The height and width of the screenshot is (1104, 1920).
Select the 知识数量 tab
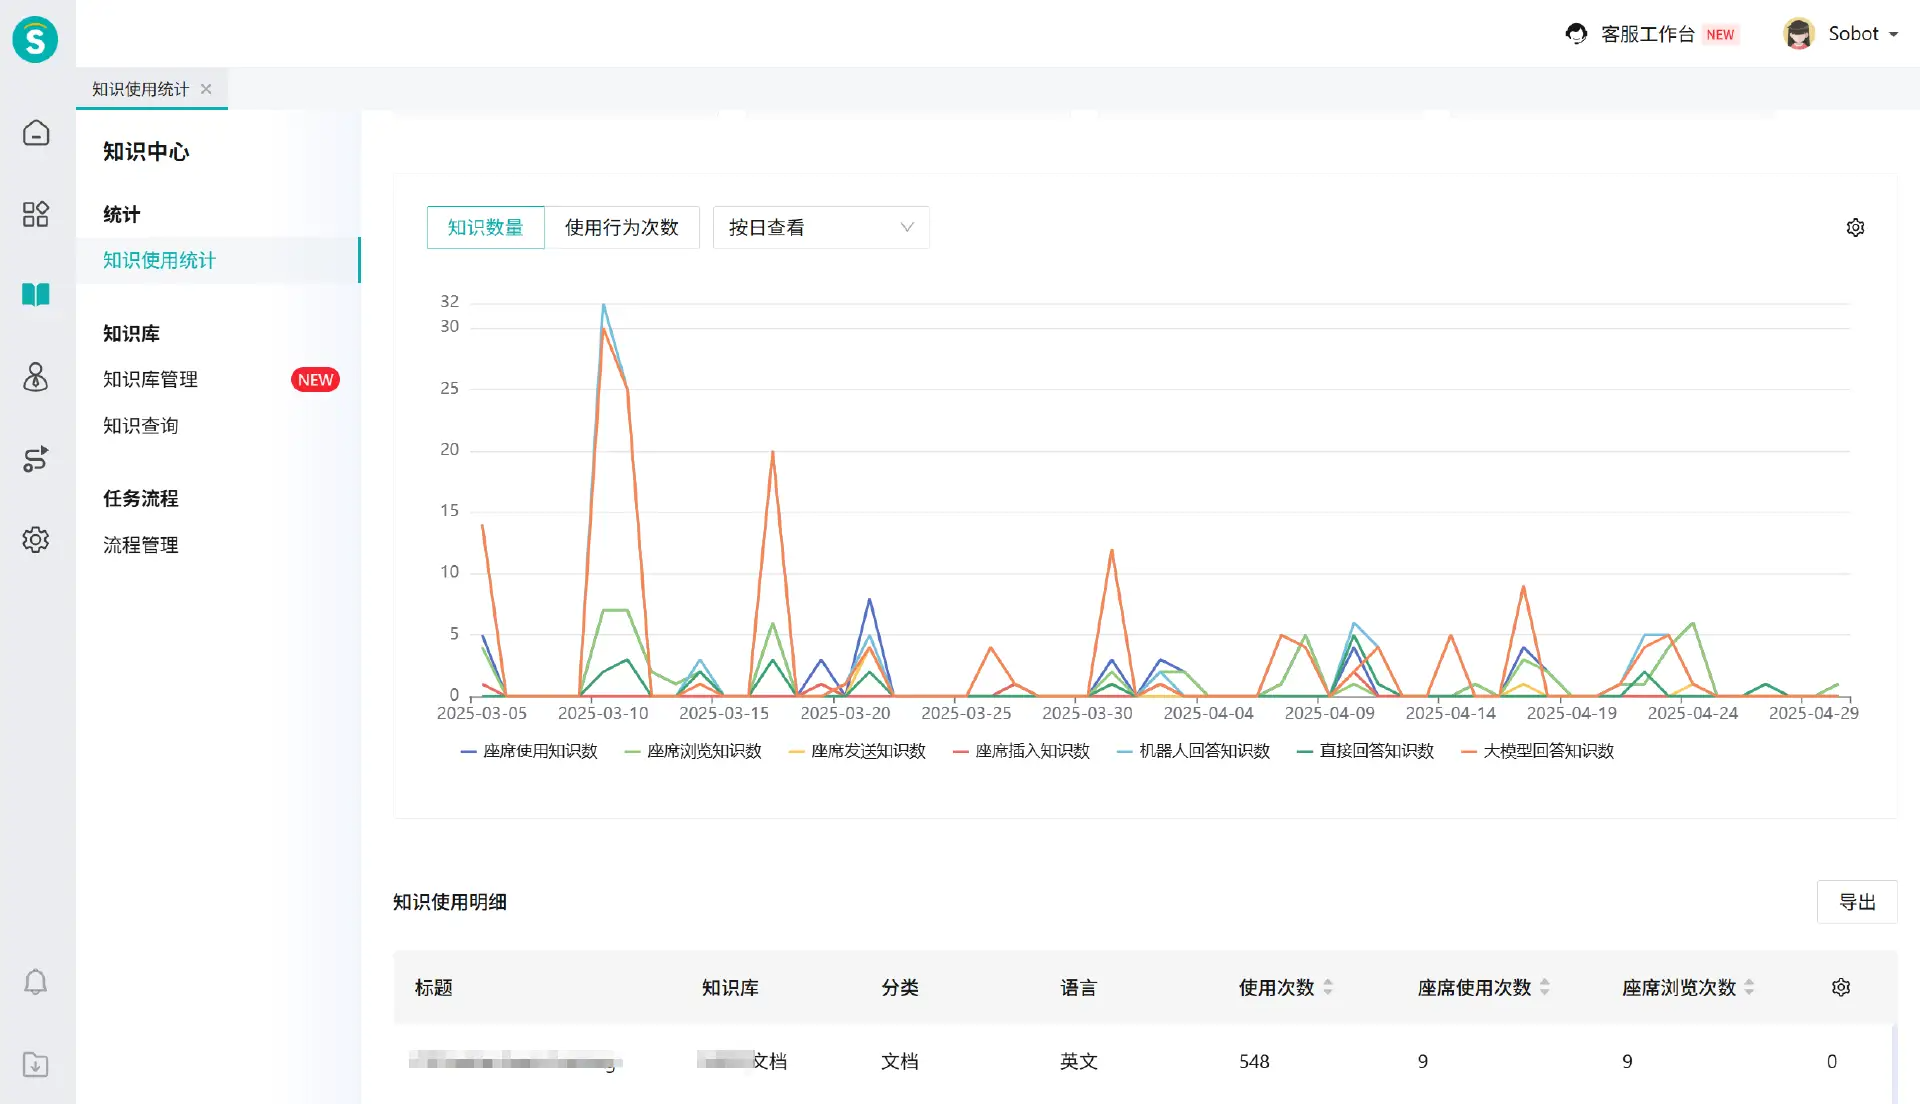[485, 227]
